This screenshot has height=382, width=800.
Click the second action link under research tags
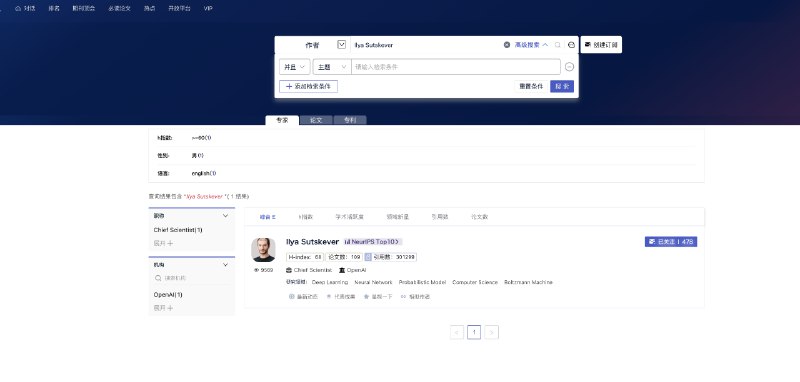pyautogui.click(x=341, y=296)
